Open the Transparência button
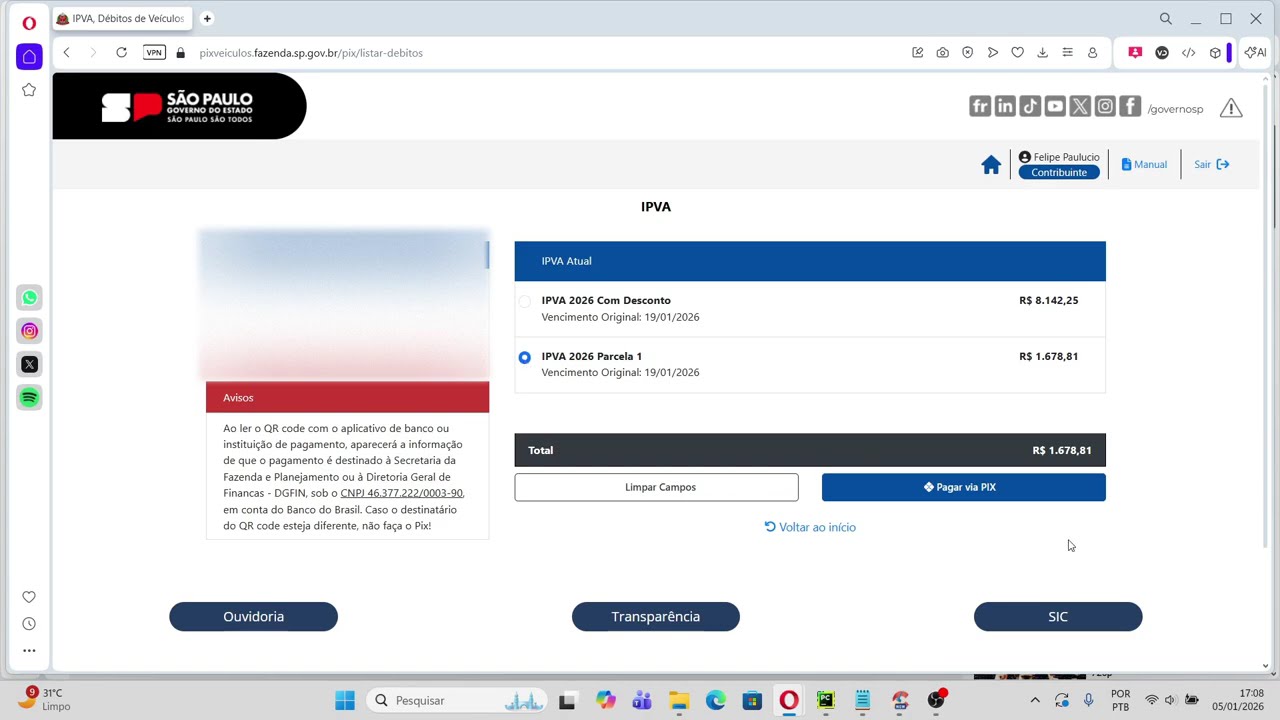The width and height of the screenshot is (1280, 720). [656, 617]
